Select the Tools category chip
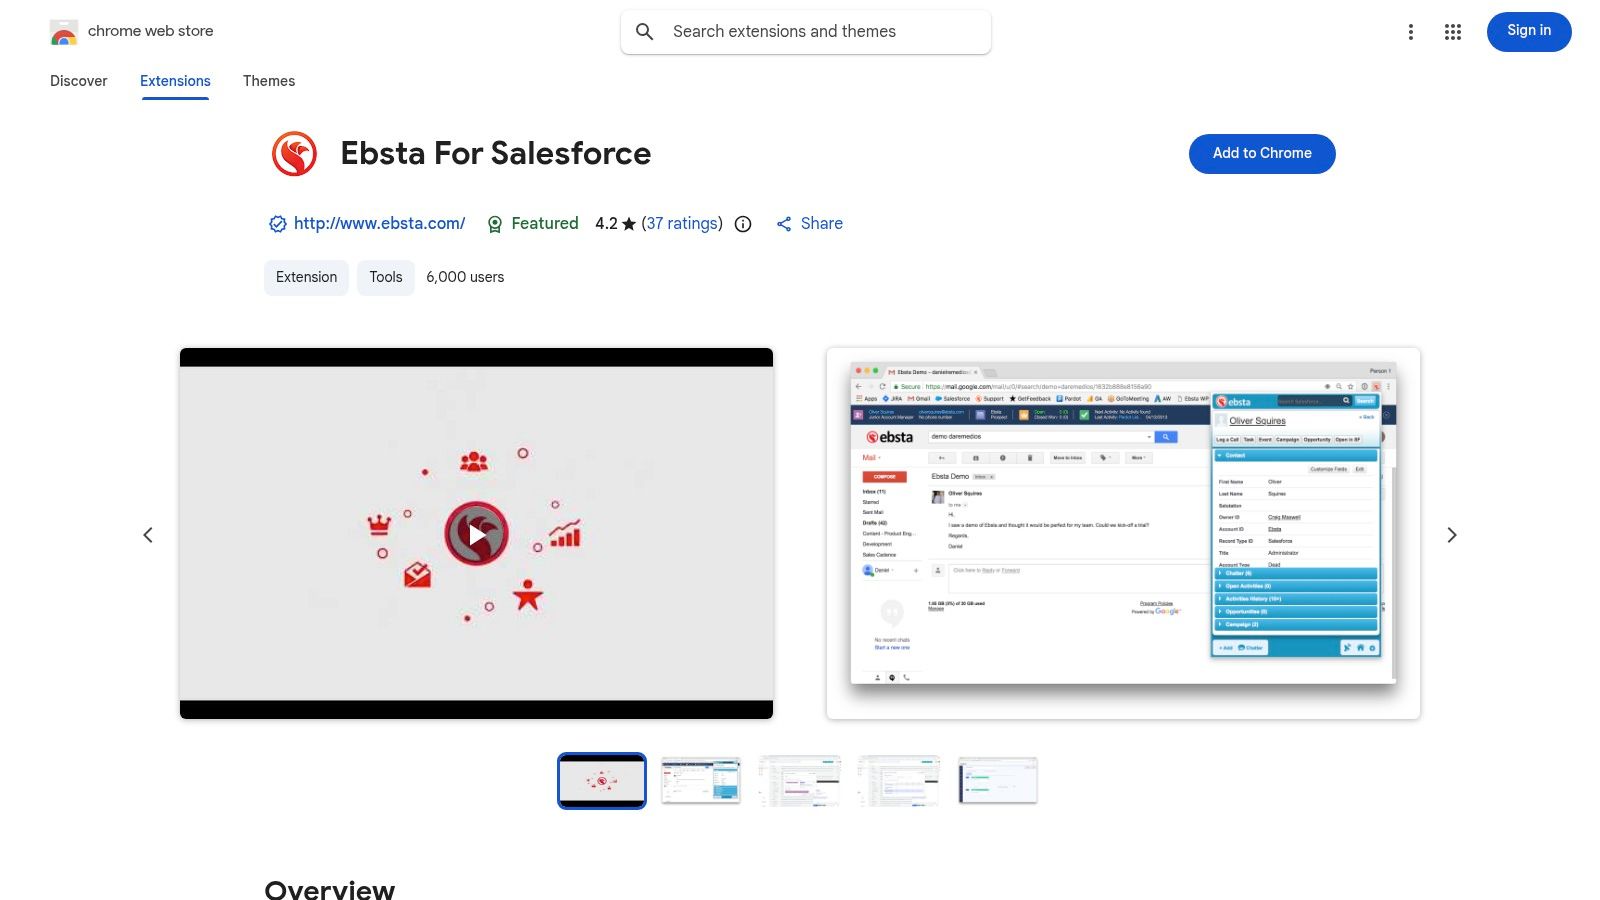 385,277
